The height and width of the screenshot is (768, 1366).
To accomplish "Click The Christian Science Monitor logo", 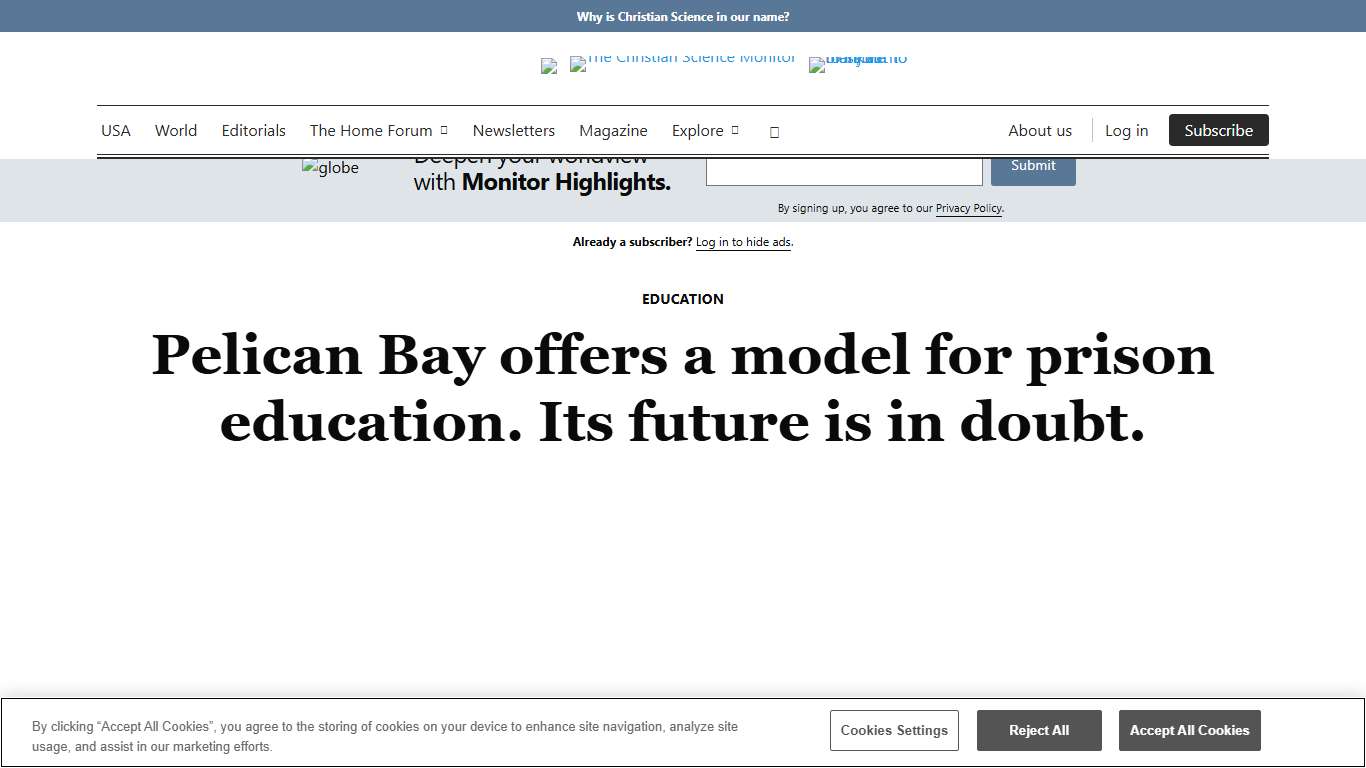I will coord(683,63).
